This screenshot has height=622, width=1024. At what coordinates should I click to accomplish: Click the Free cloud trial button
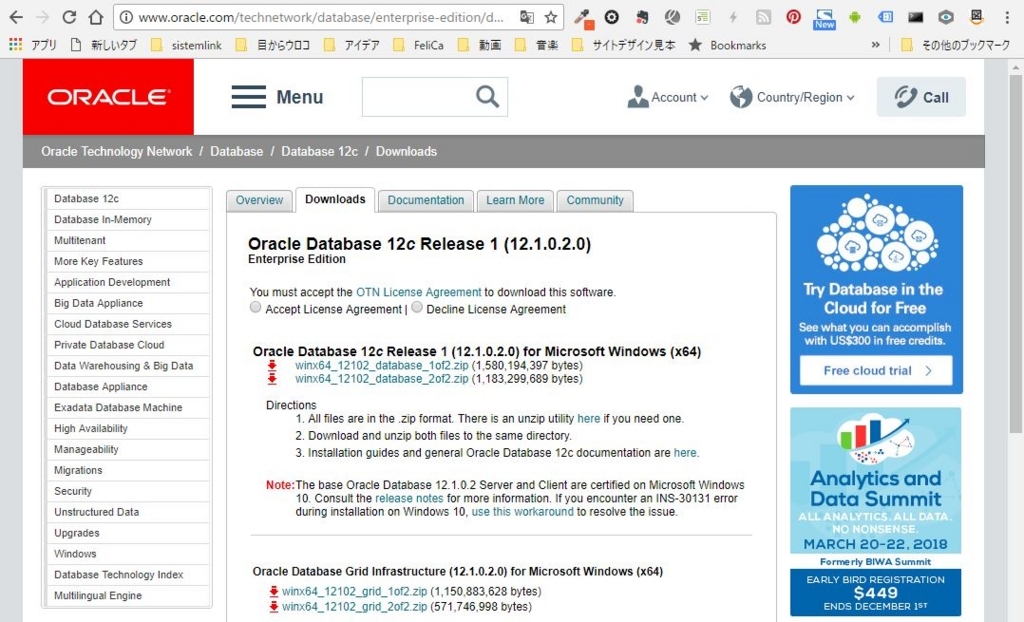click(876, 370)
